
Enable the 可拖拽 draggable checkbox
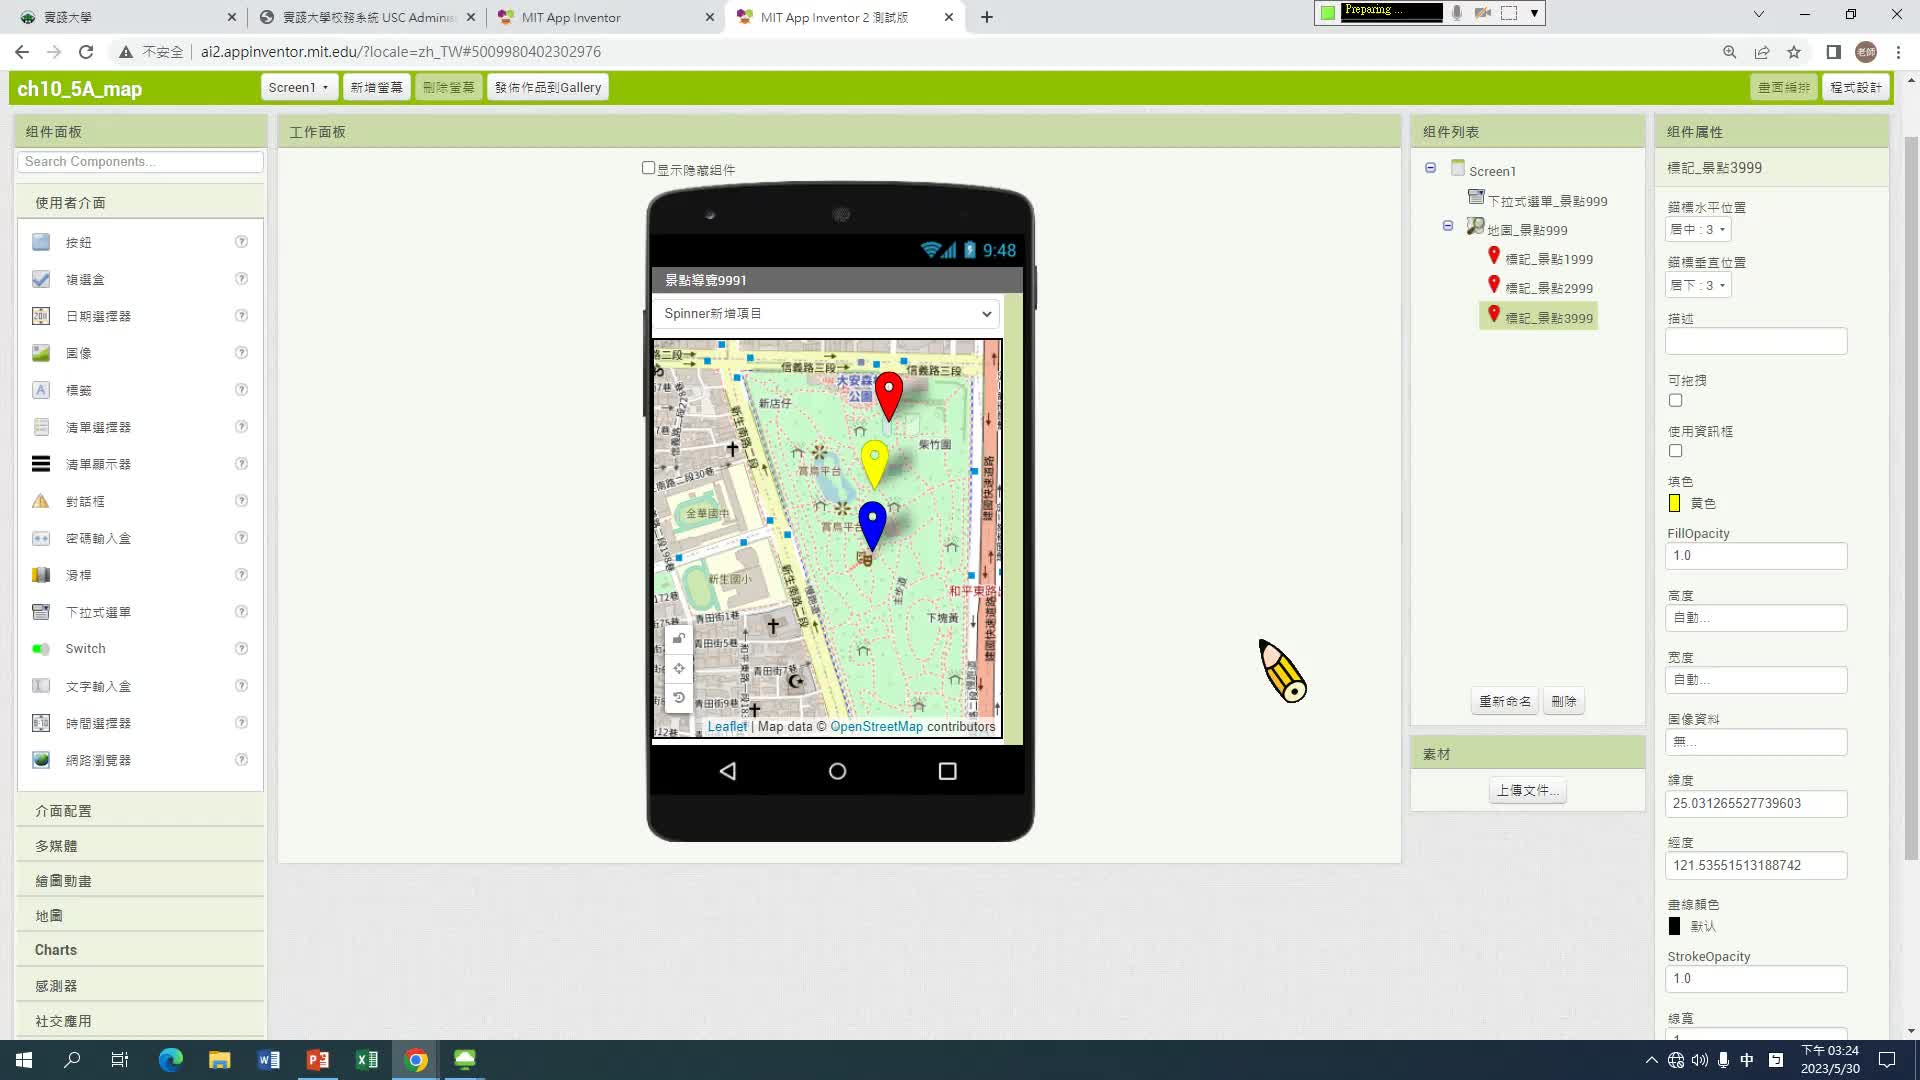[x=1676, y=400]
